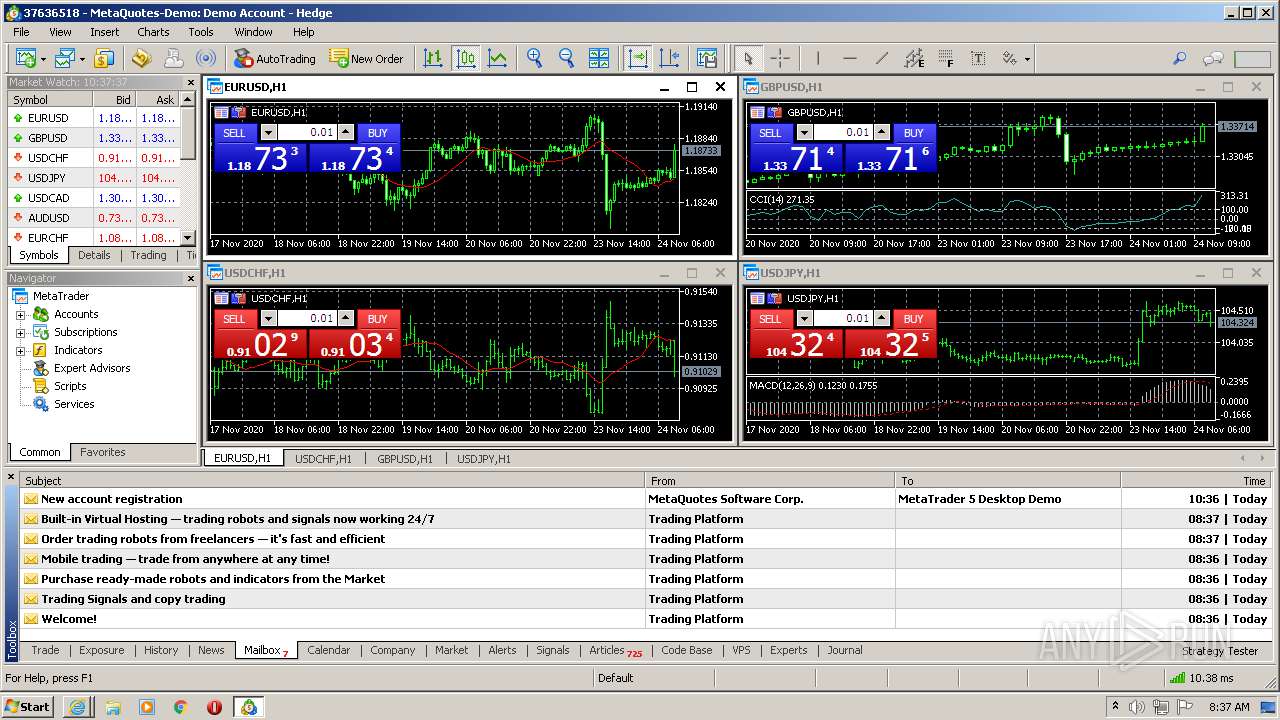1280x720 pixels.
Task: Zoom out the chart
Action: pyautogui.click(x=566, y=58)
